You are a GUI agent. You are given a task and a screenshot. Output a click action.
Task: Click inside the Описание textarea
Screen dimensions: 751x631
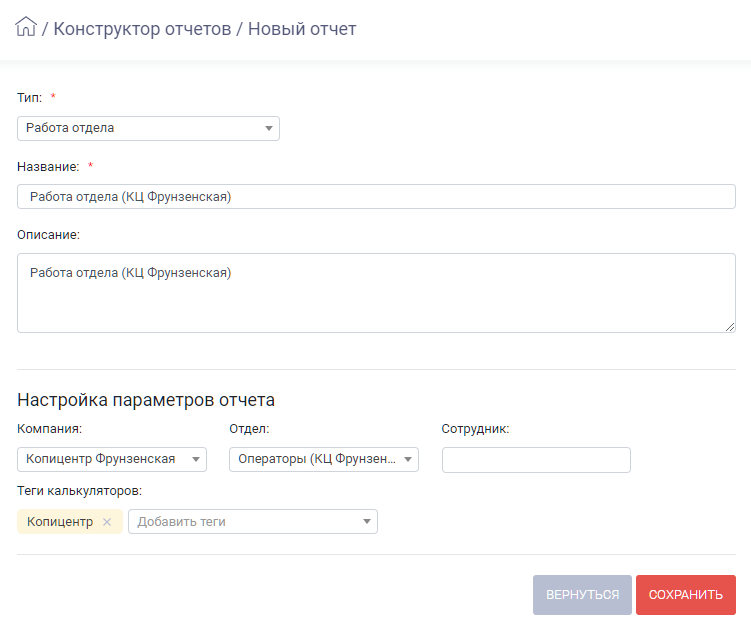tap(376, 293)
